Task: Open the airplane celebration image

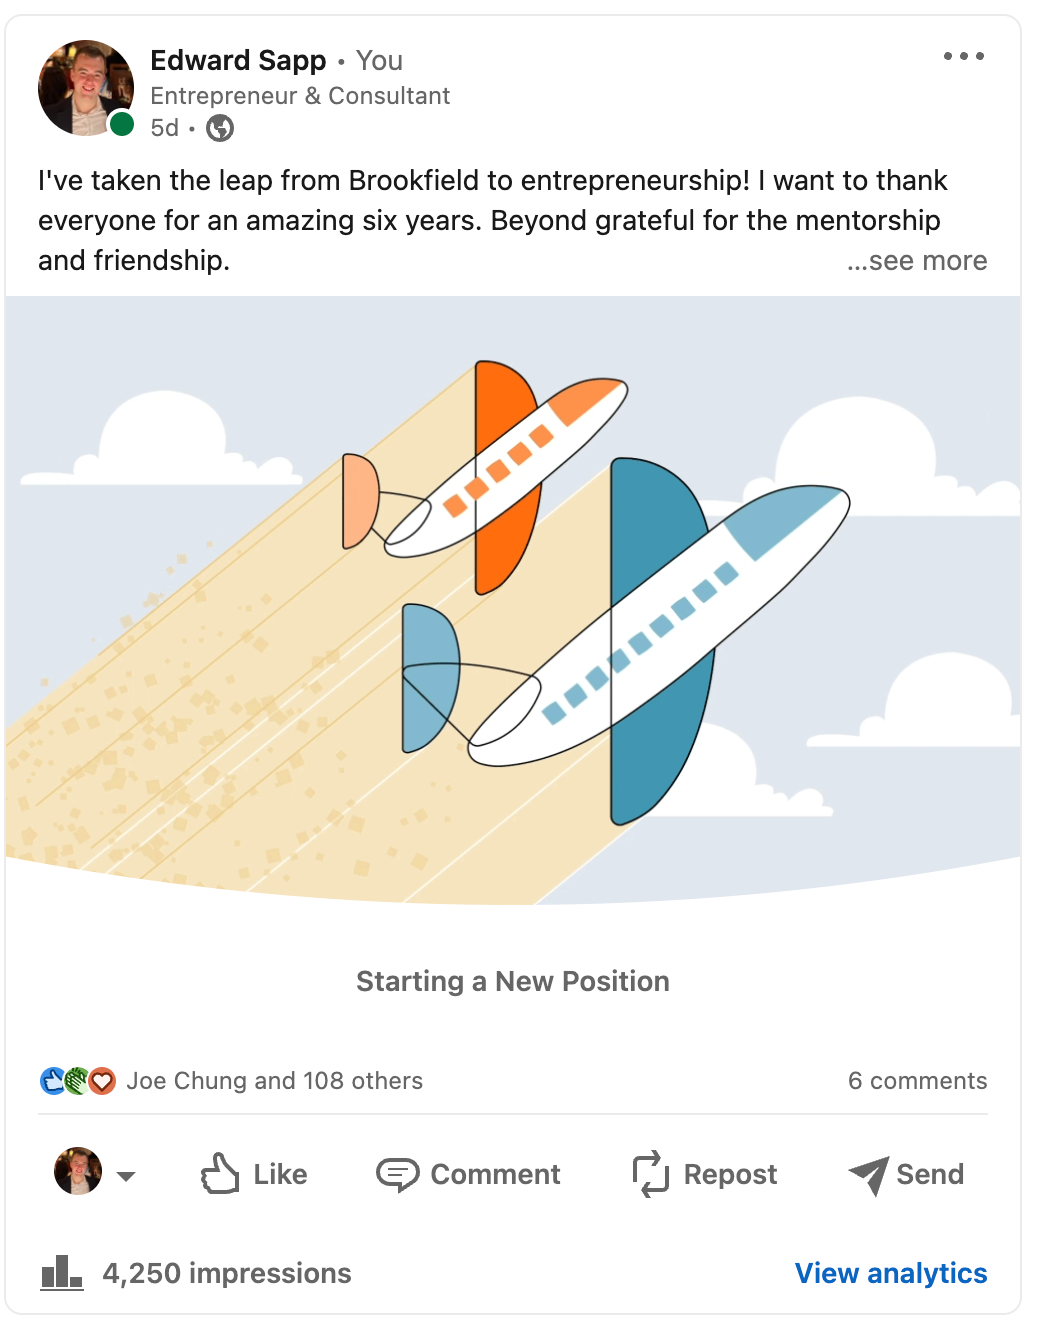Action: tap(513, 600)
